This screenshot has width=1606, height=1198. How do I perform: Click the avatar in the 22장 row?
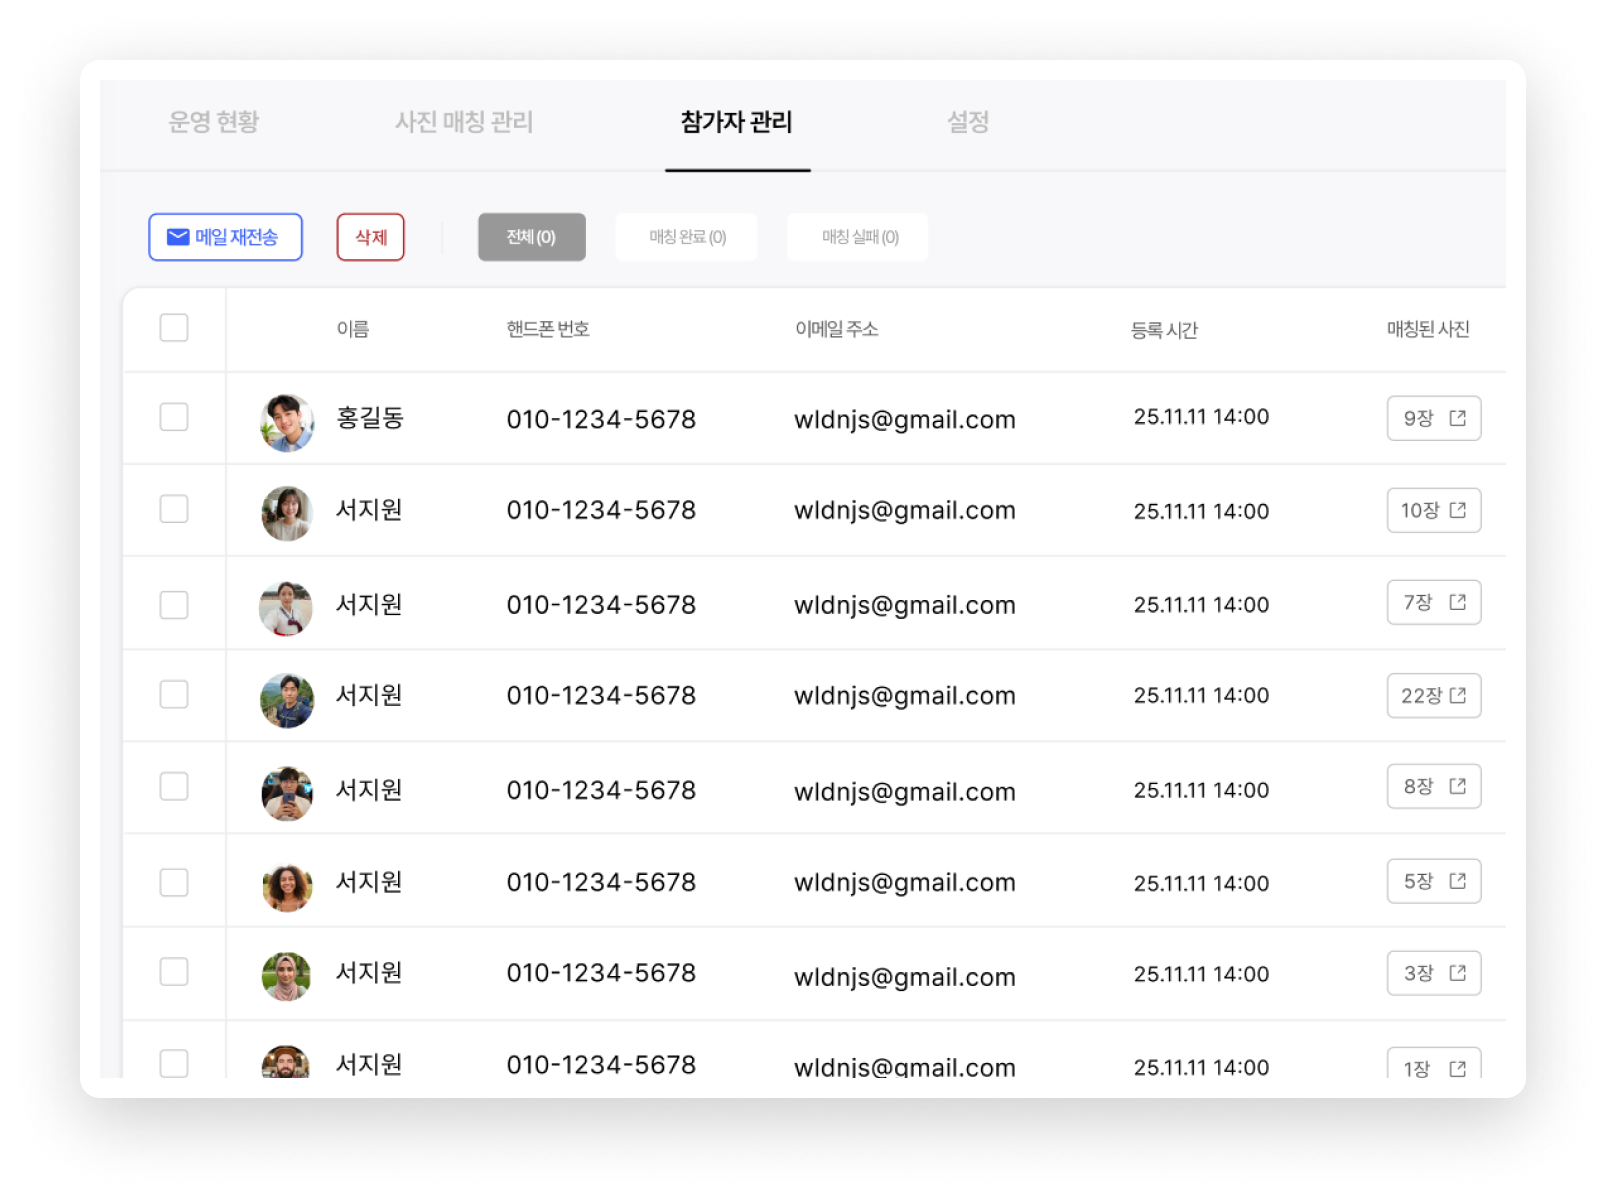(x=287, y=700)
